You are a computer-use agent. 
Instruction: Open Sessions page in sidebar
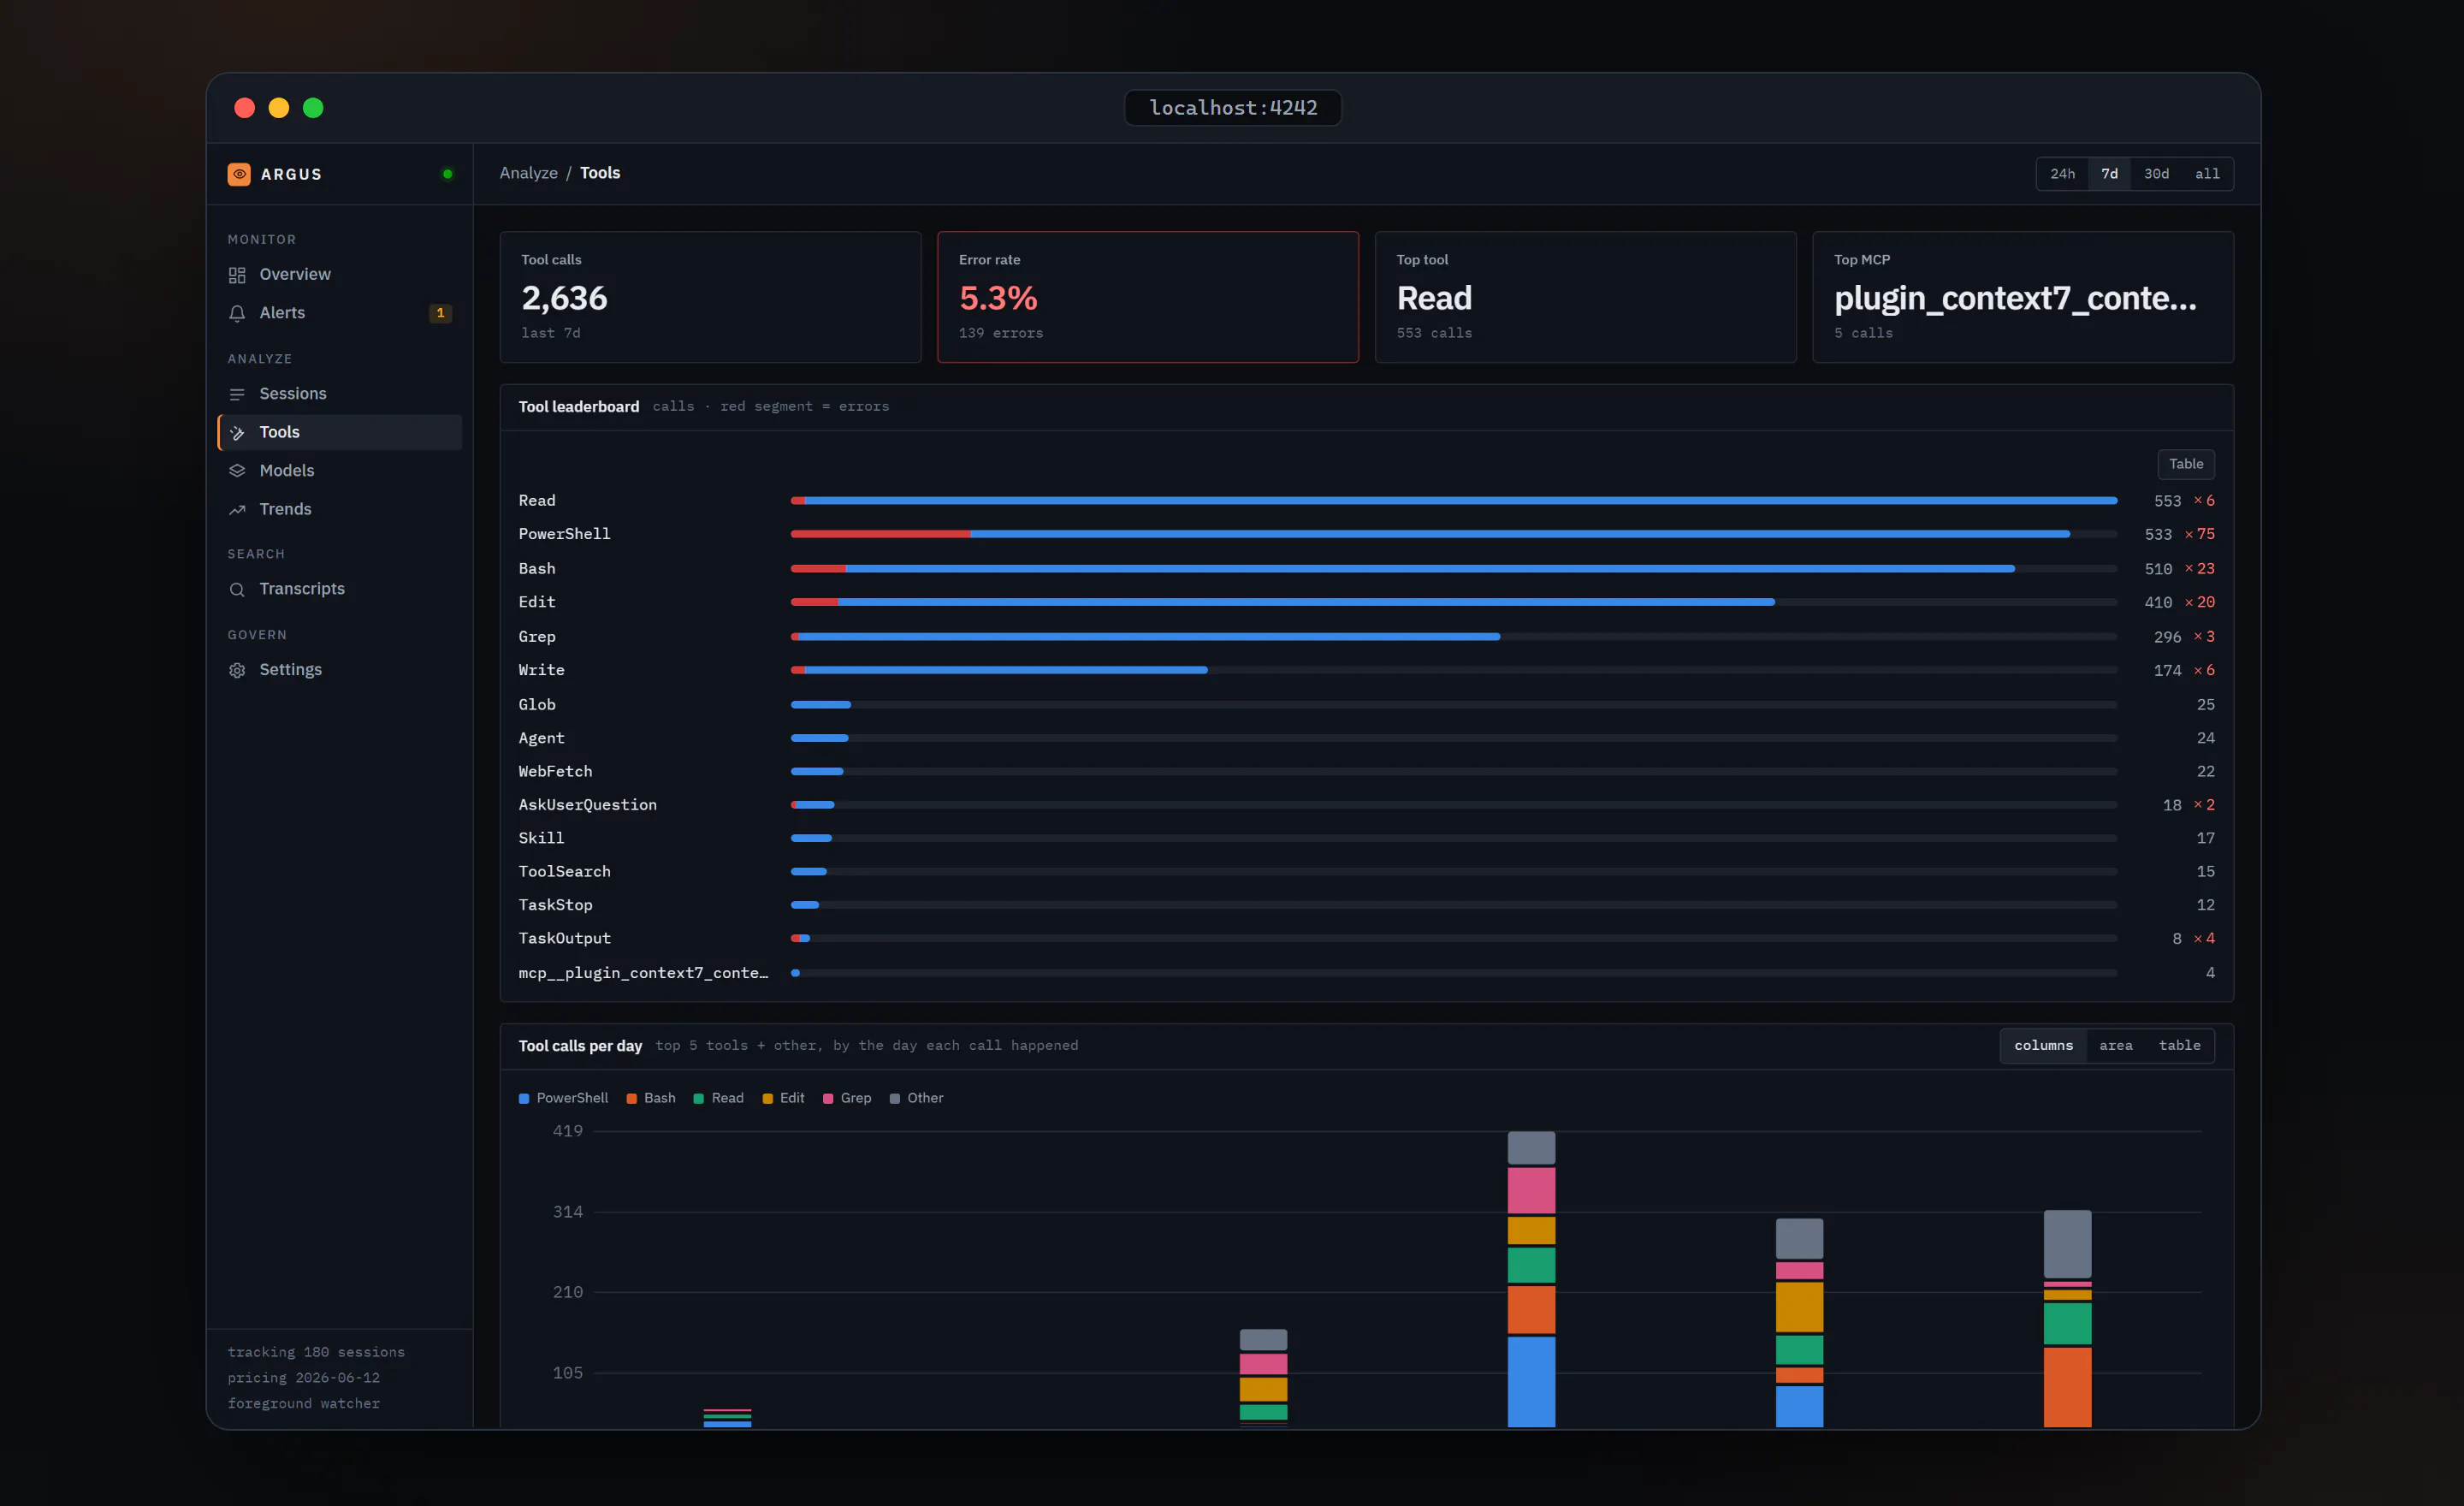click(340, 394)
